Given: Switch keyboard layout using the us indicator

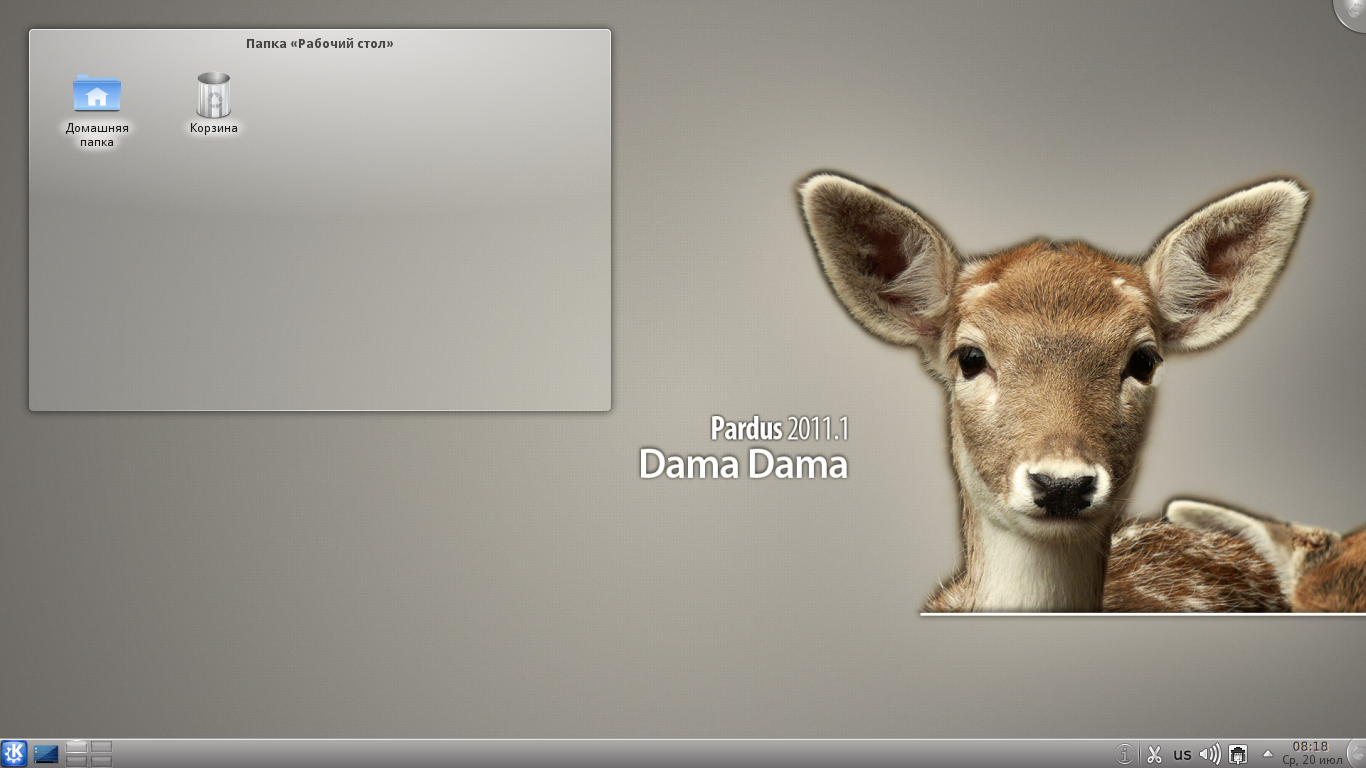Looking at the screenshot, I should click(x=1182, y=755).
